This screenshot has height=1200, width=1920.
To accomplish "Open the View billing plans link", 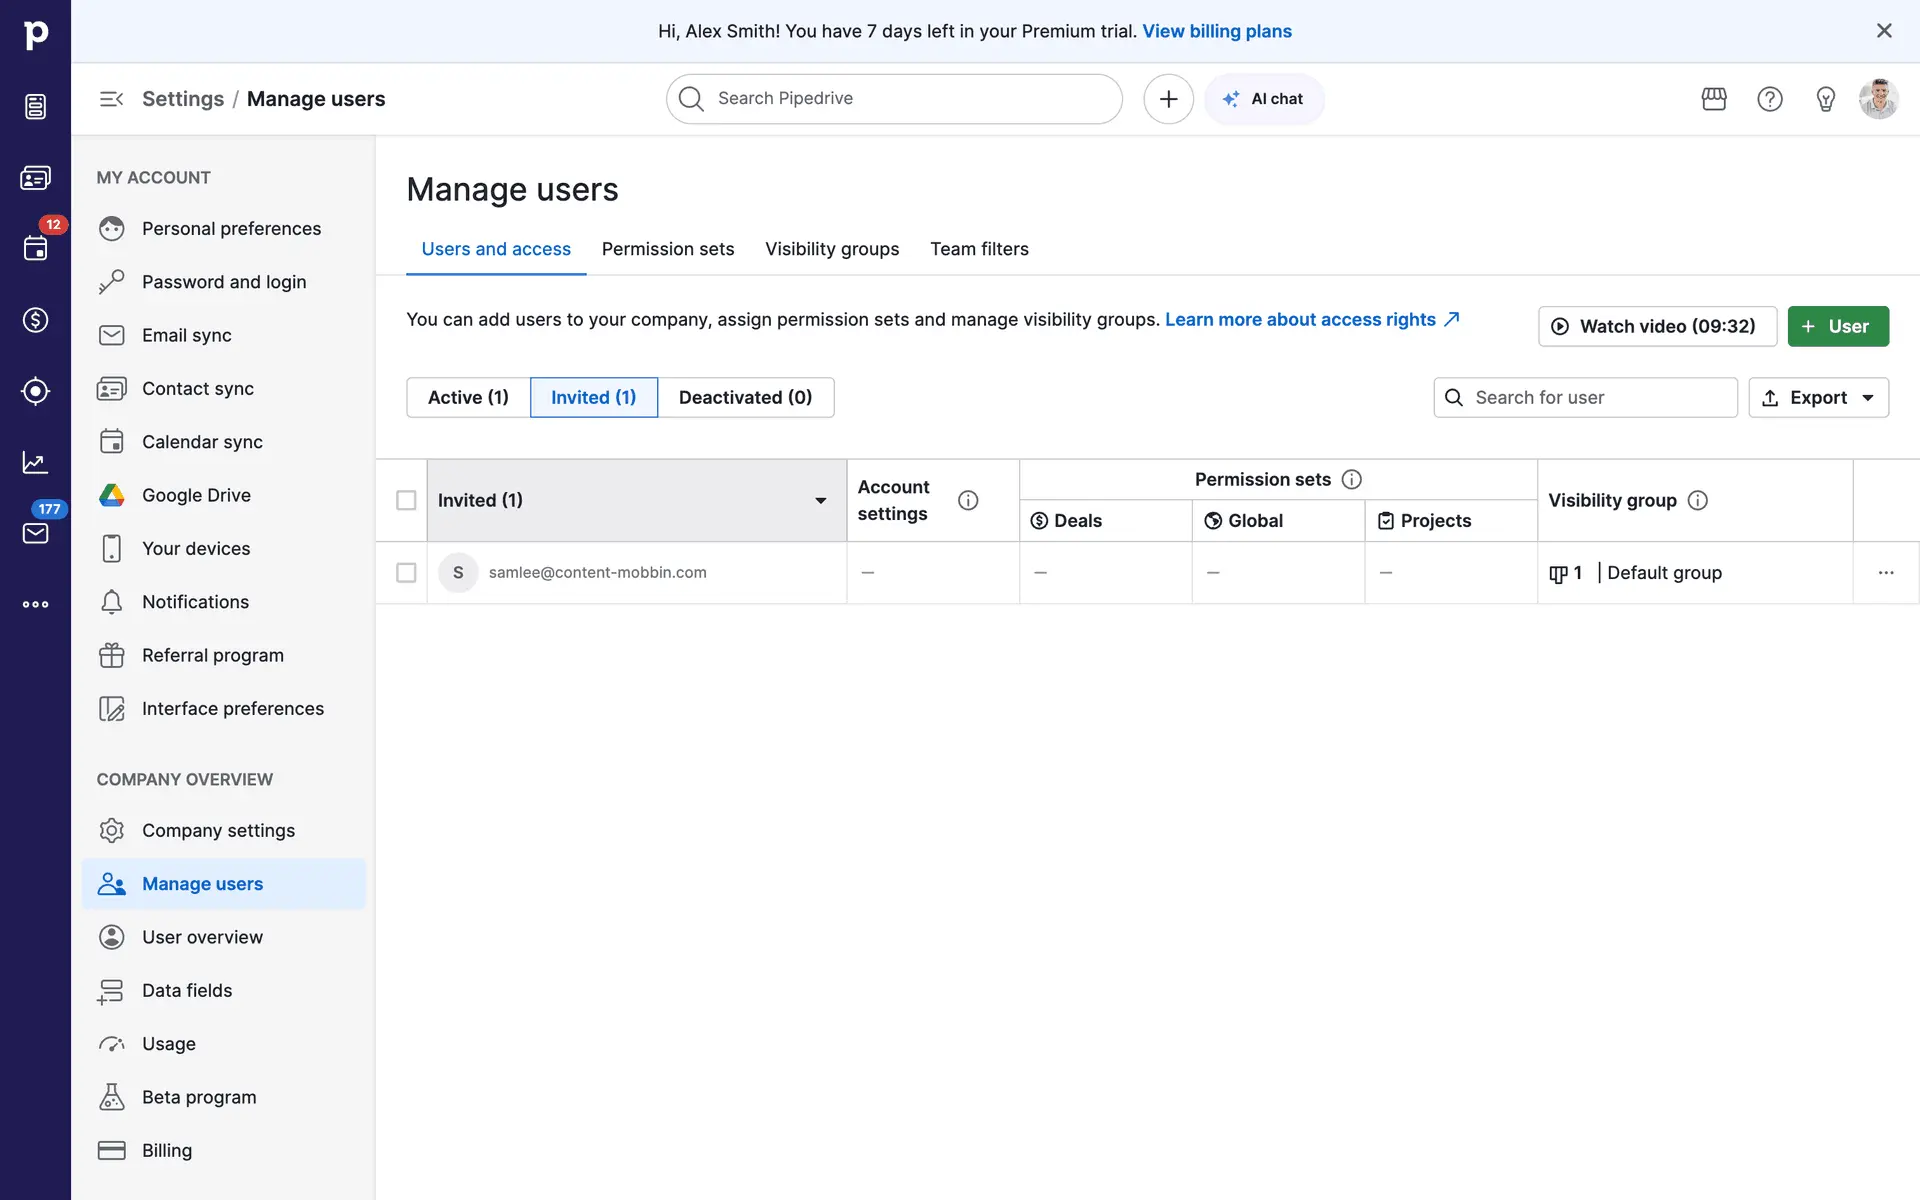I will click(x=1216, y=31).
